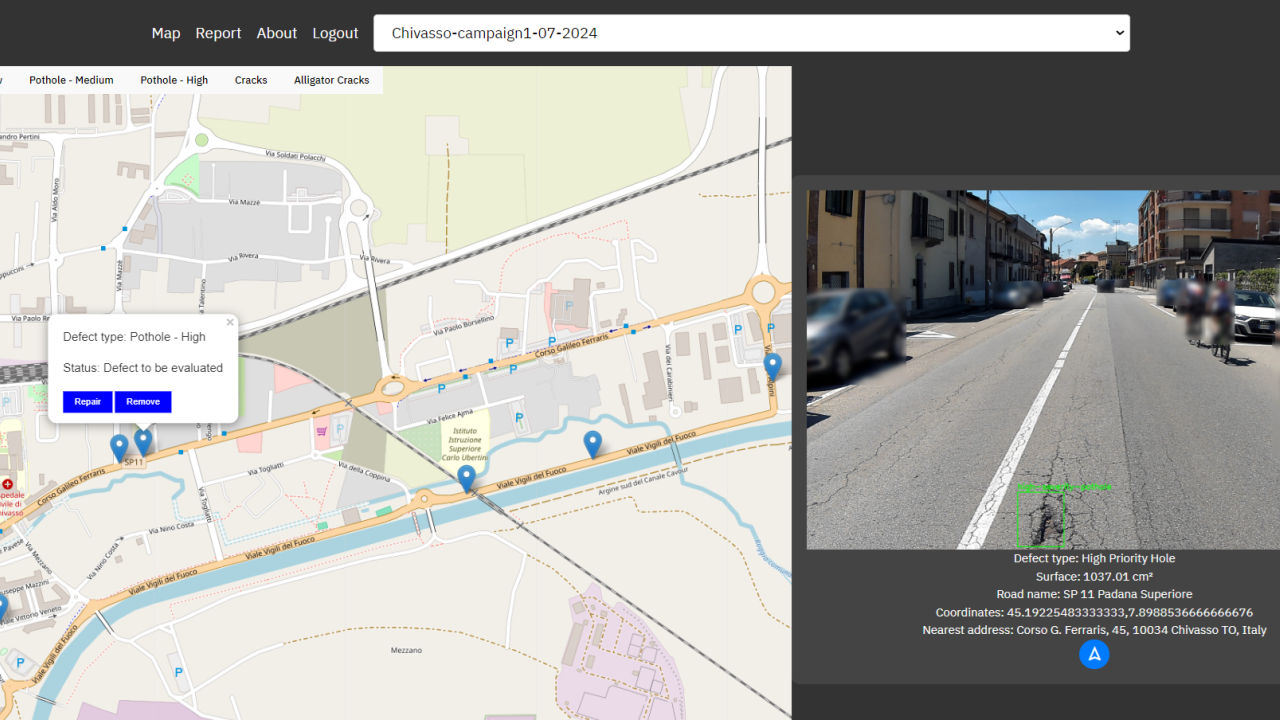Click the blue navigation arrow icon
This screenshot has width=1280, height=720.
[1094, 654]
